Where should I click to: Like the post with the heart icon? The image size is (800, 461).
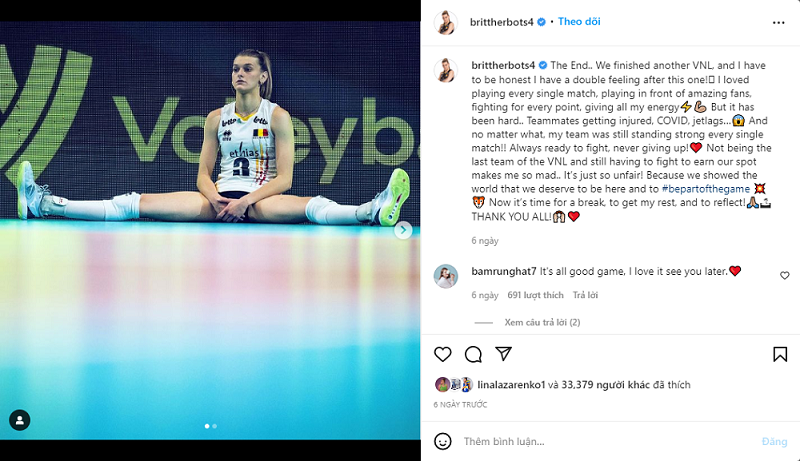point(442,354)
